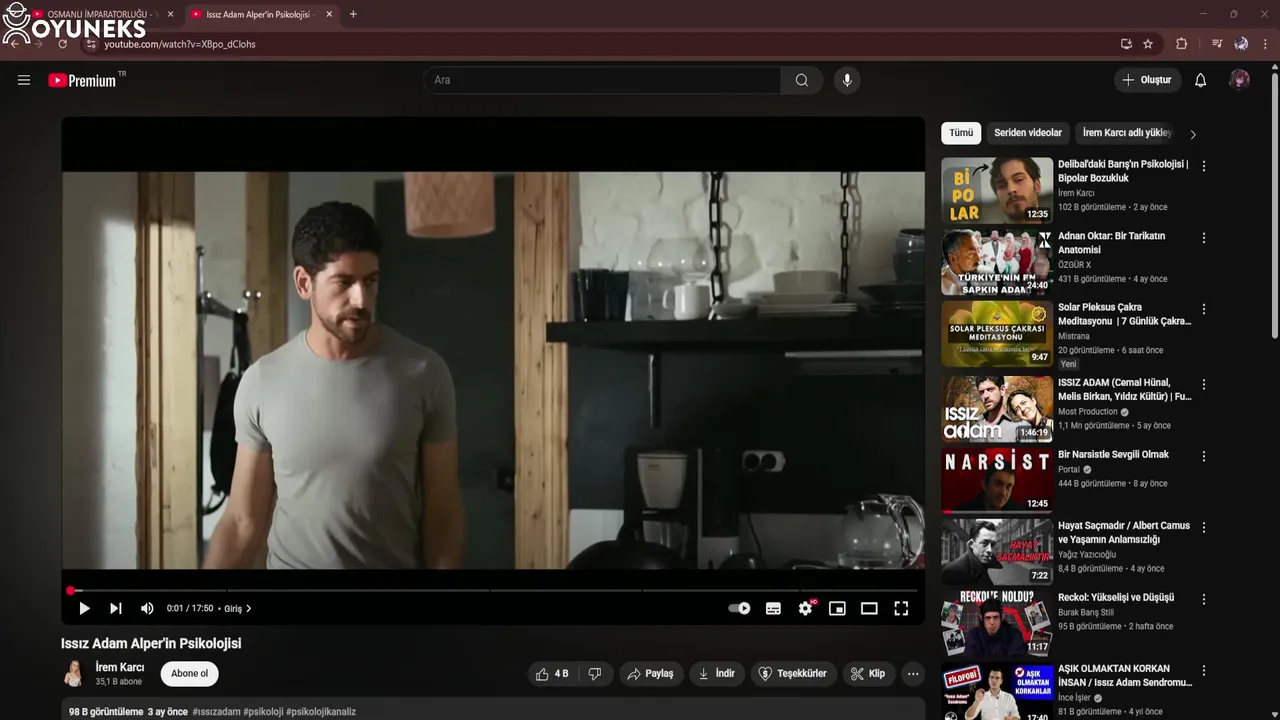Image resolution: width=1280 pixels, height=720 pixels.
Task: Skip to next video
Action: (116, 608)
